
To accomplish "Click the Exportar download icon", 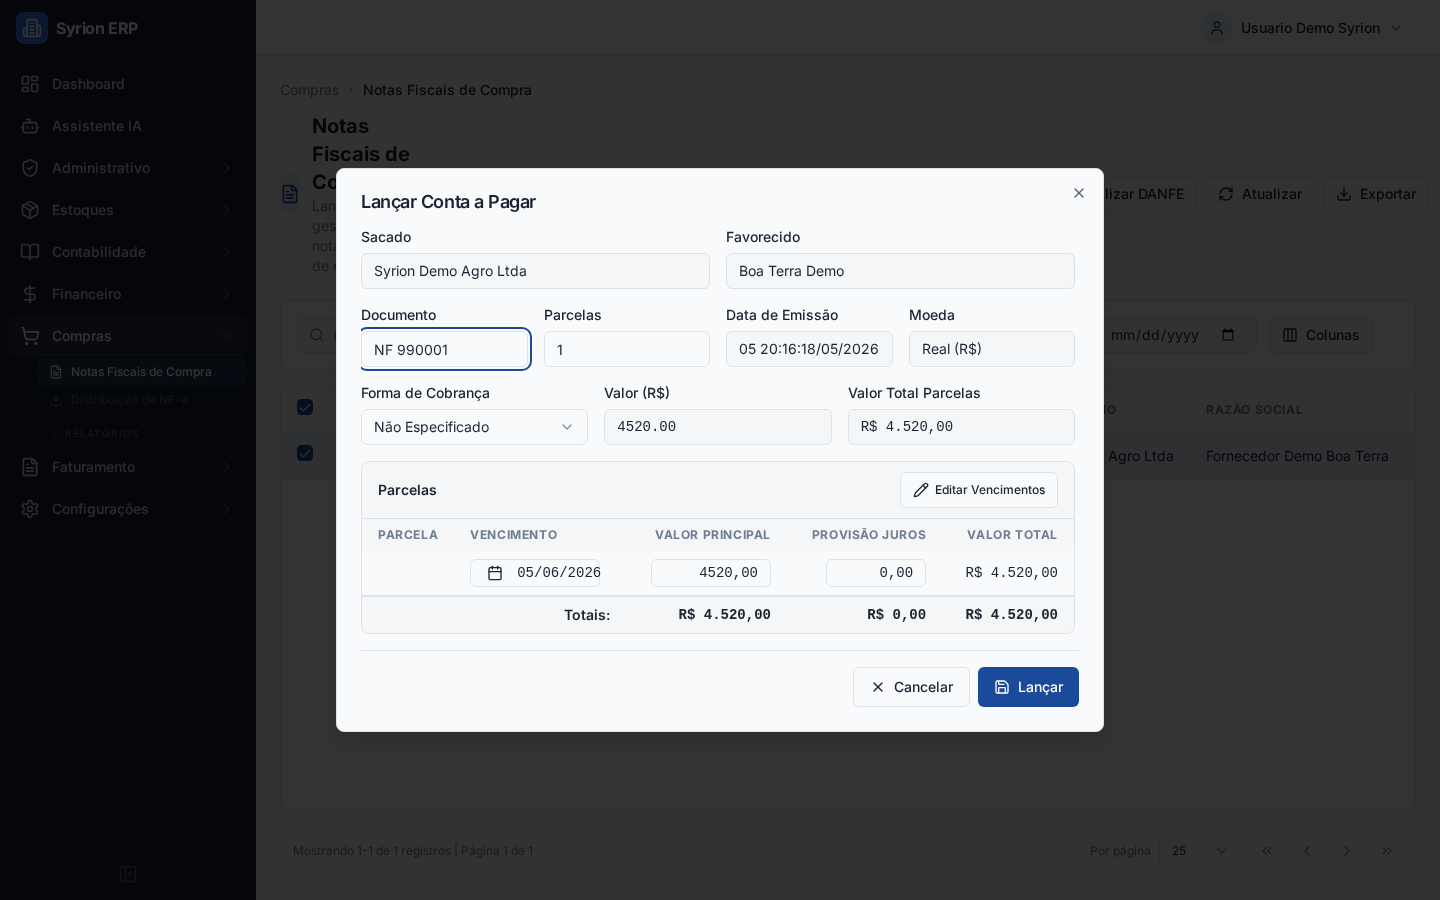I will pyautogui.click(x=1344, y=194).
